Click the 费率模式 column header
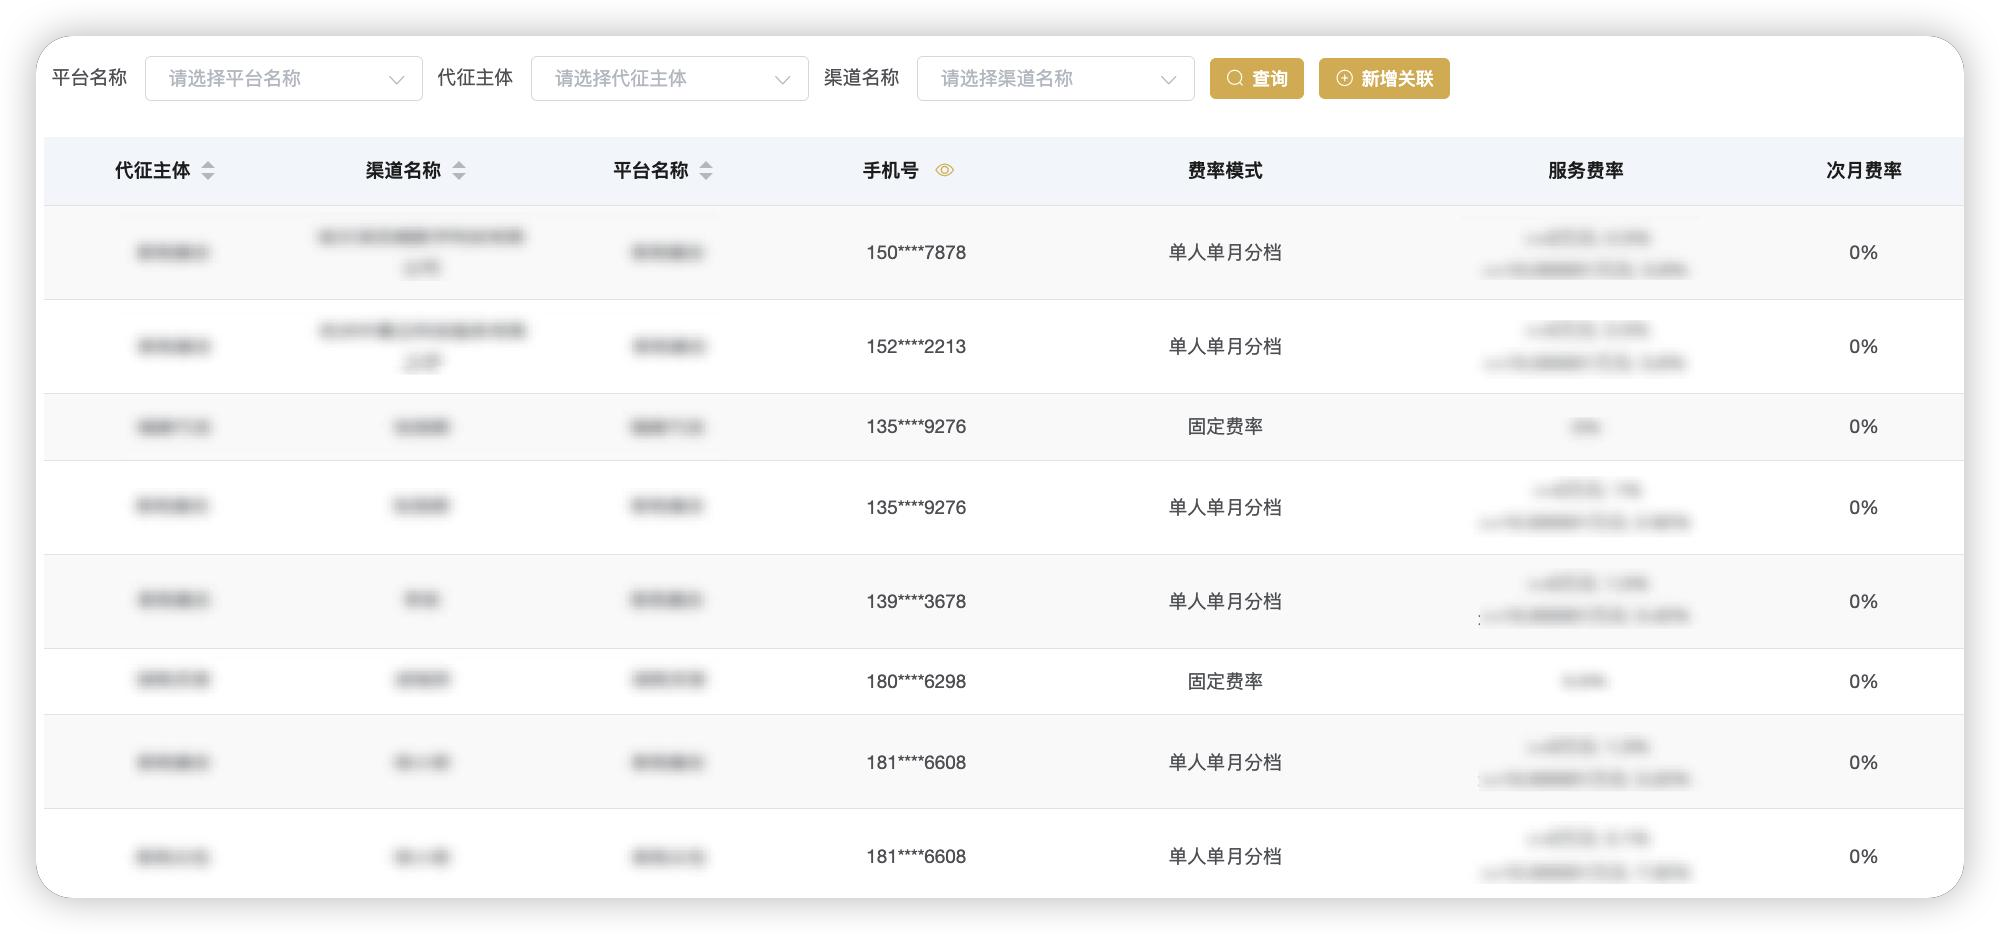 [x=1224, y=171]
